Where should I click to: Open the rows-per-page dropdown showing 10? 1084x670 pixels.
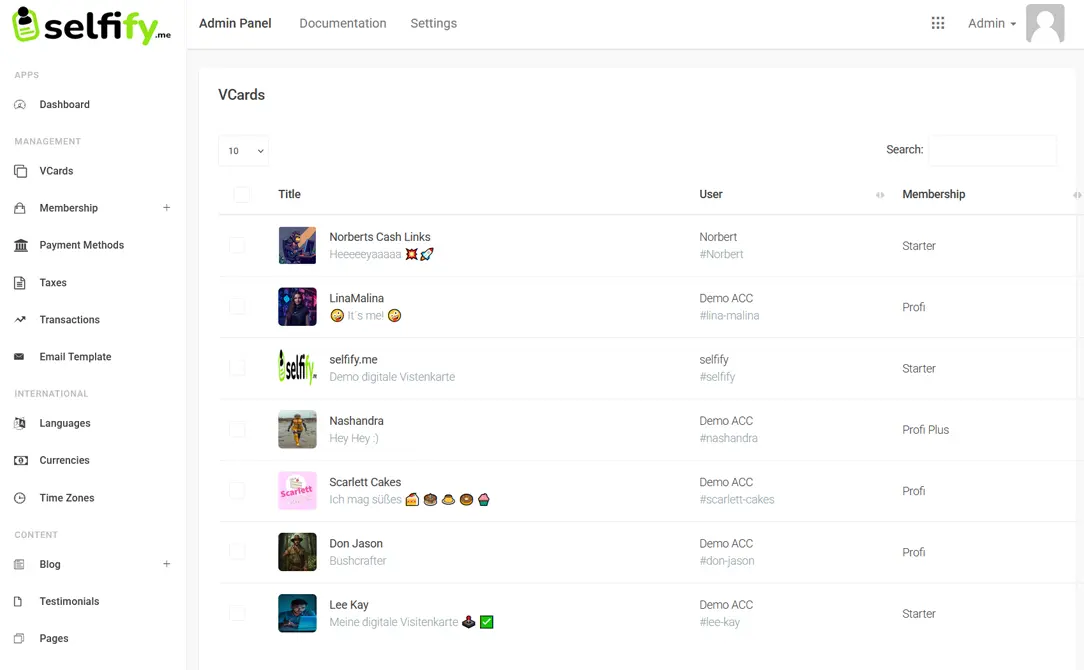coord(243,151)
